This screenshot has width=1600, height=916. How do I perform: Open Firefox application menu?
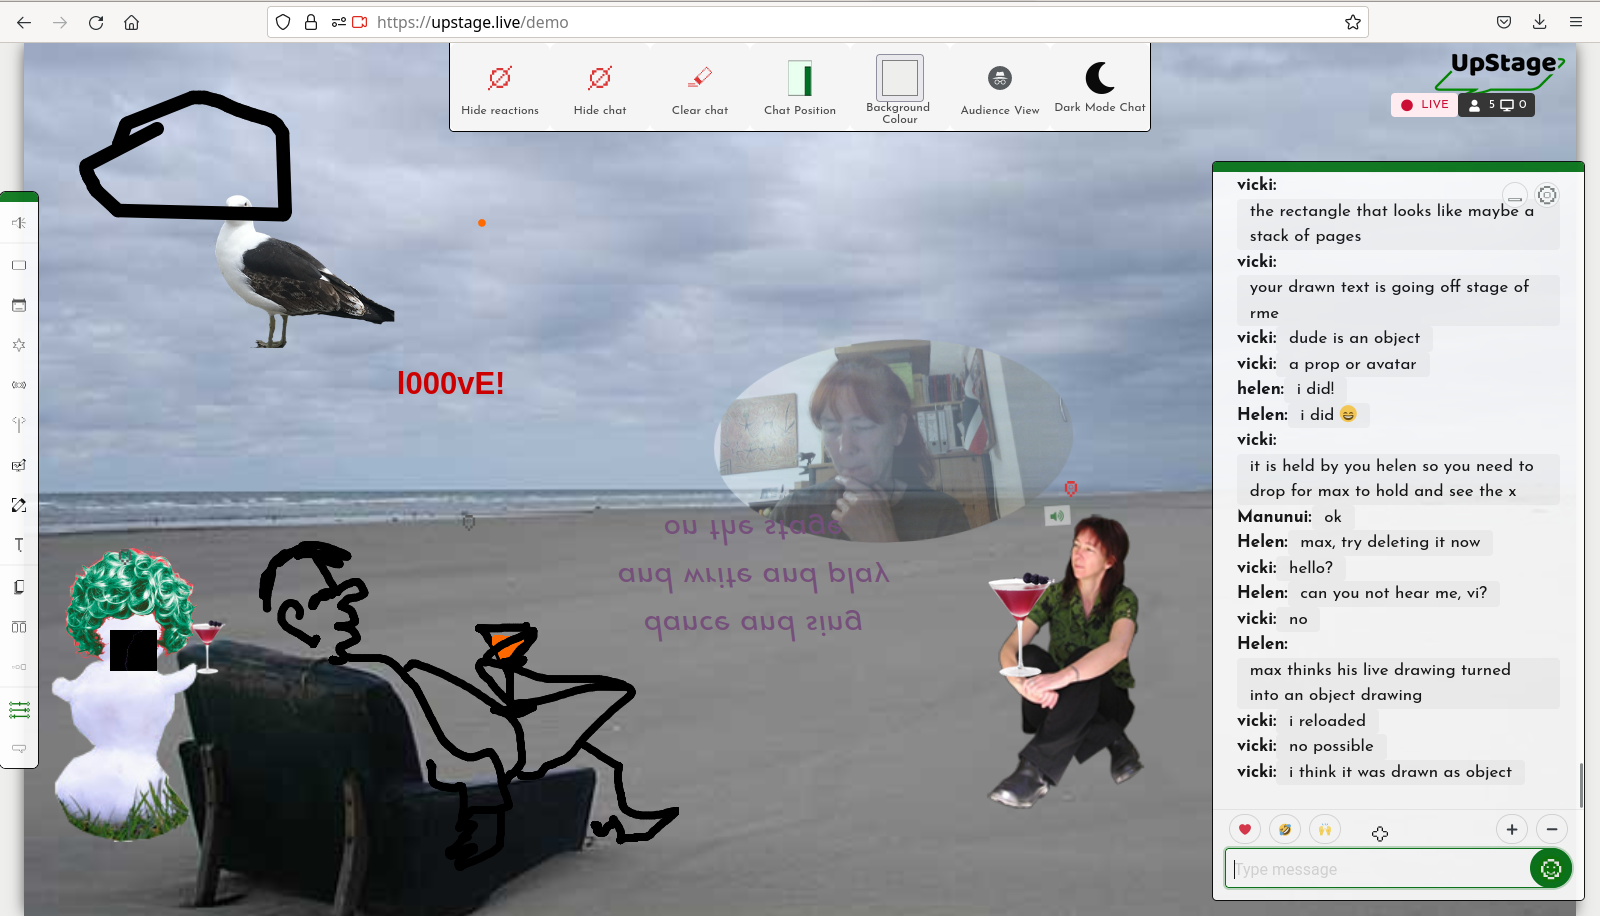pyautogui.click(x=1576, y=22)
